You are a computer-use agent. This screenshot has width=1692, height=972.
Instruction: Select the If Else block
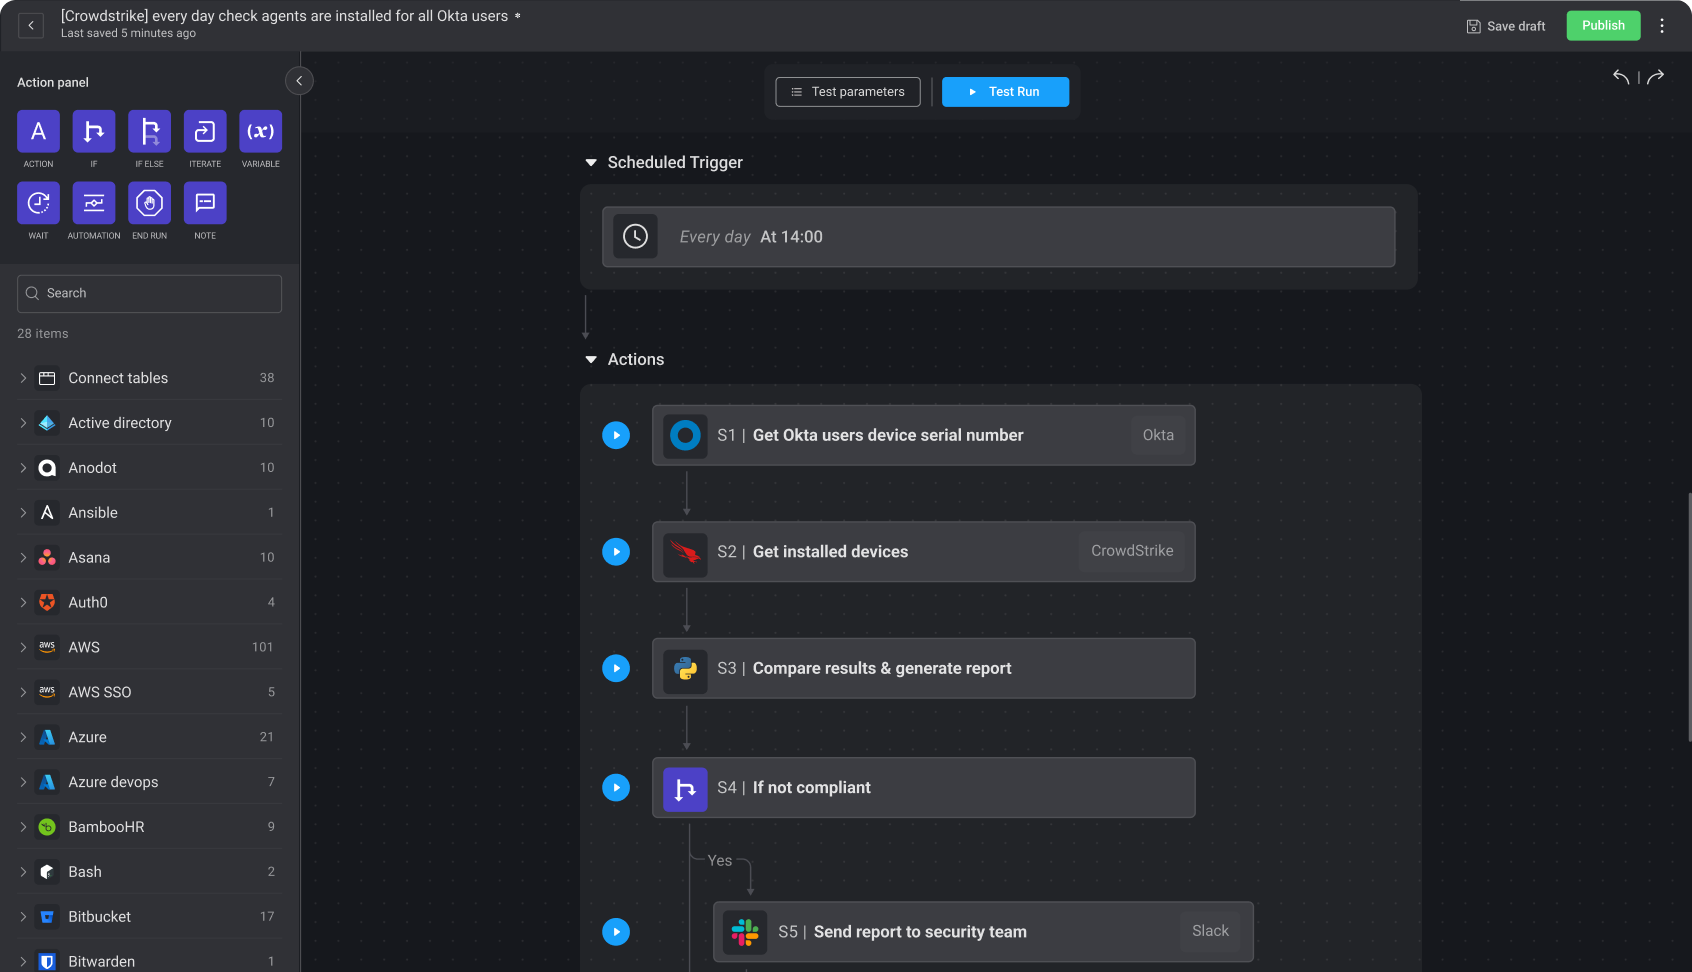pyautogui.click(x=149, y=132)
